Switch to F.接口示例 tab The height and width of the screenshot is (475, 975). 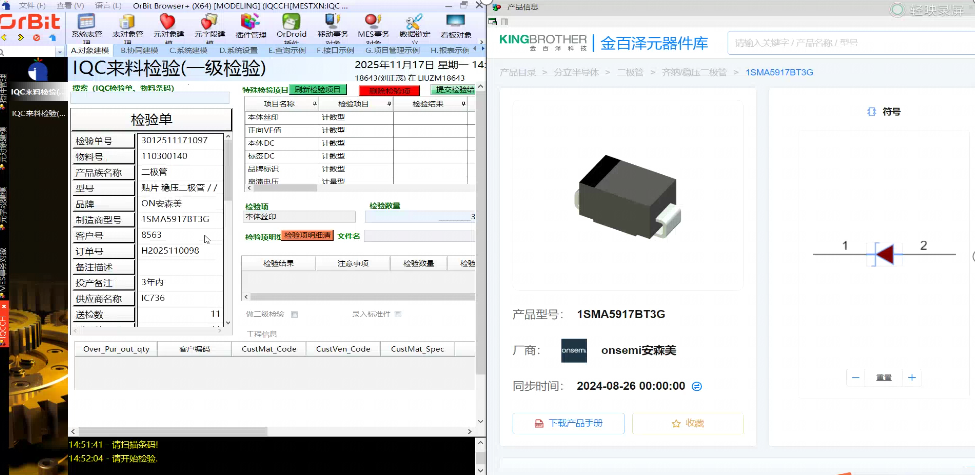point(336,50)
